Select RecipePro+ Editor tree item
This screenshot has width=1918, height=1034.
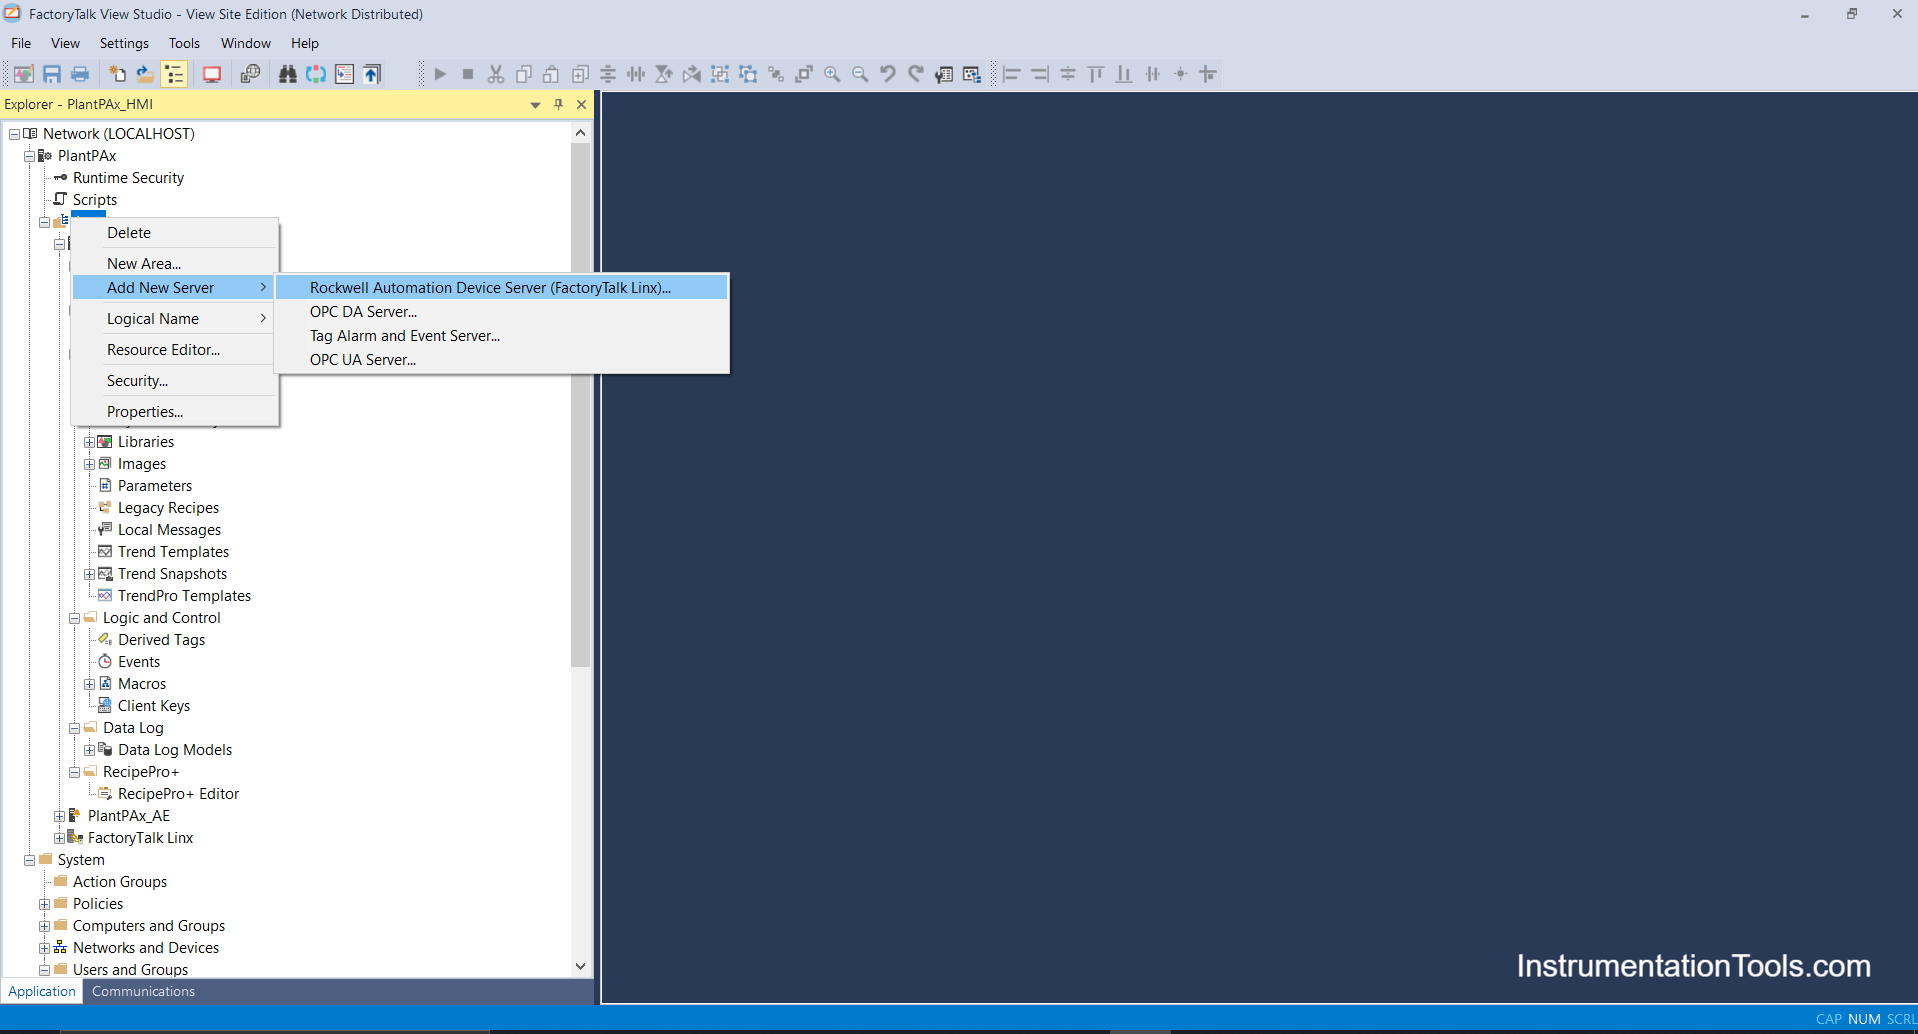(x=178, y=794)
